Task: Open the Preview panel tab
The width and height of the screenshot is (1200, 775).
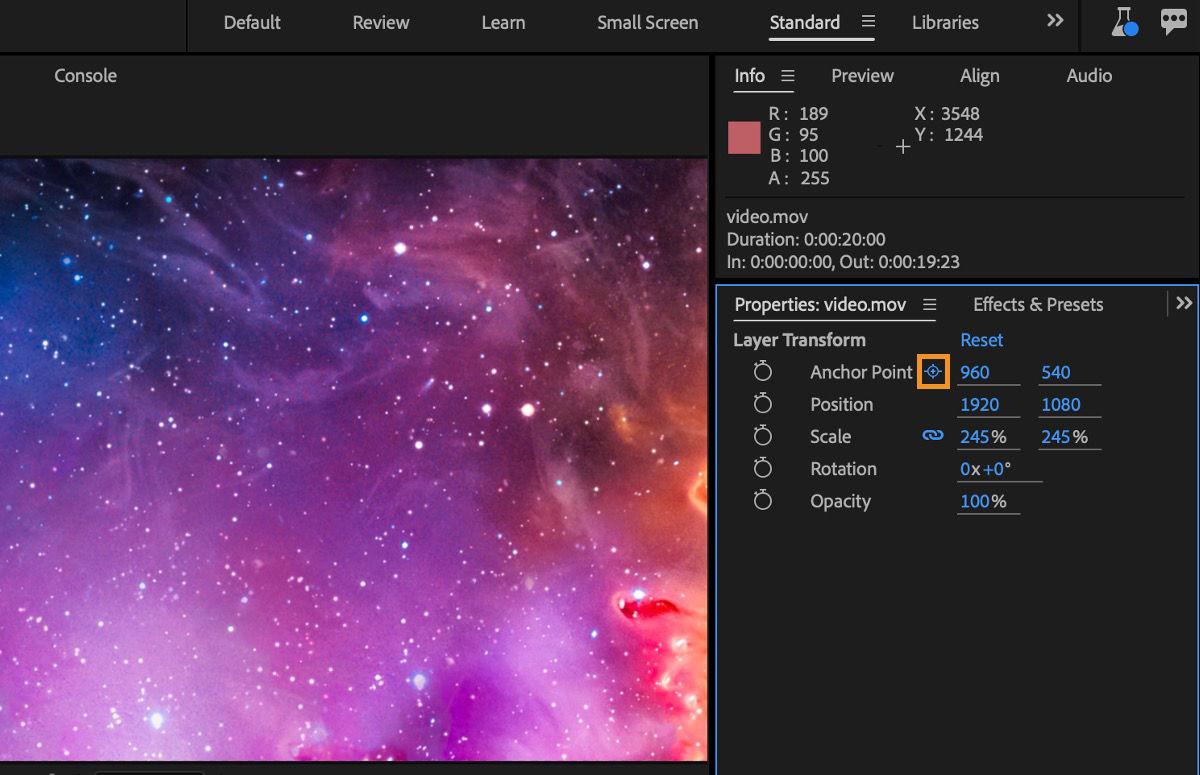Action: [862, 76]
